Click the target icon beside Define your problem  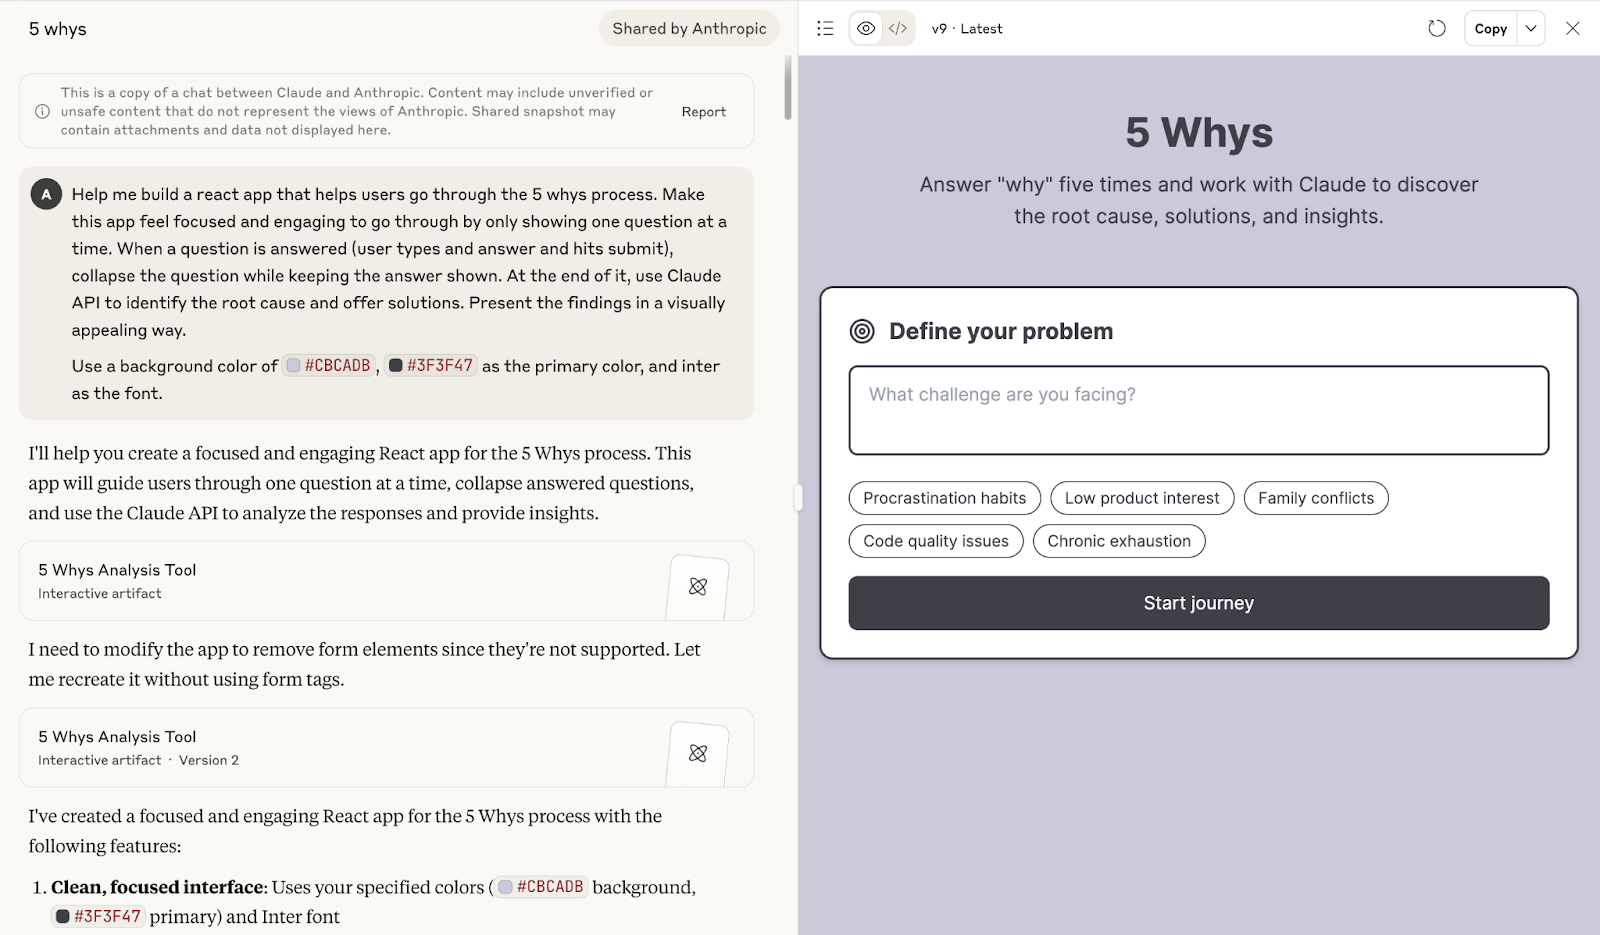863,330
